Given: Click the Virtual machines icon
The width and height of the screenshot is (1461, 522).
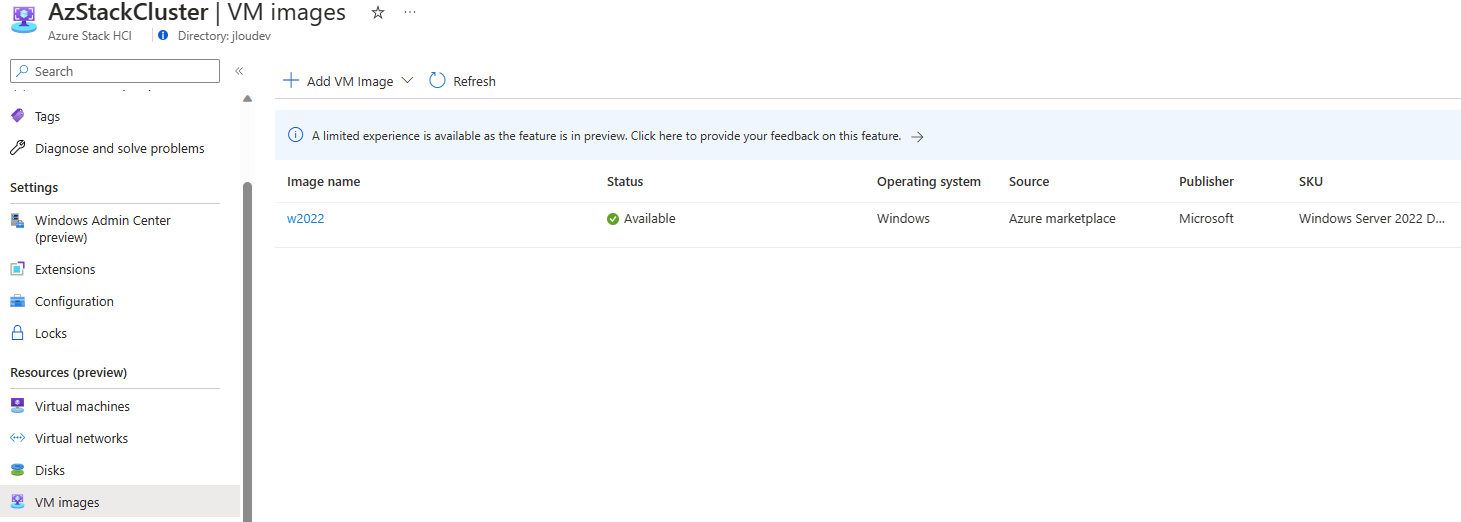Looking at the screenshot, I should click(x=18, y=406).
